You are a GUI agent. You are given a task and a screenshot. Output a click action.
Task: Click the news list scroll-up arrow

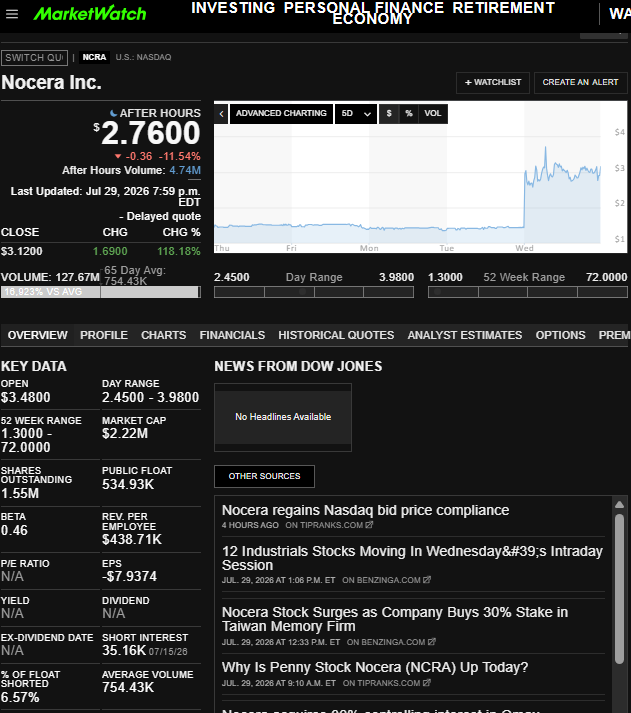click(x=619, y=504)
